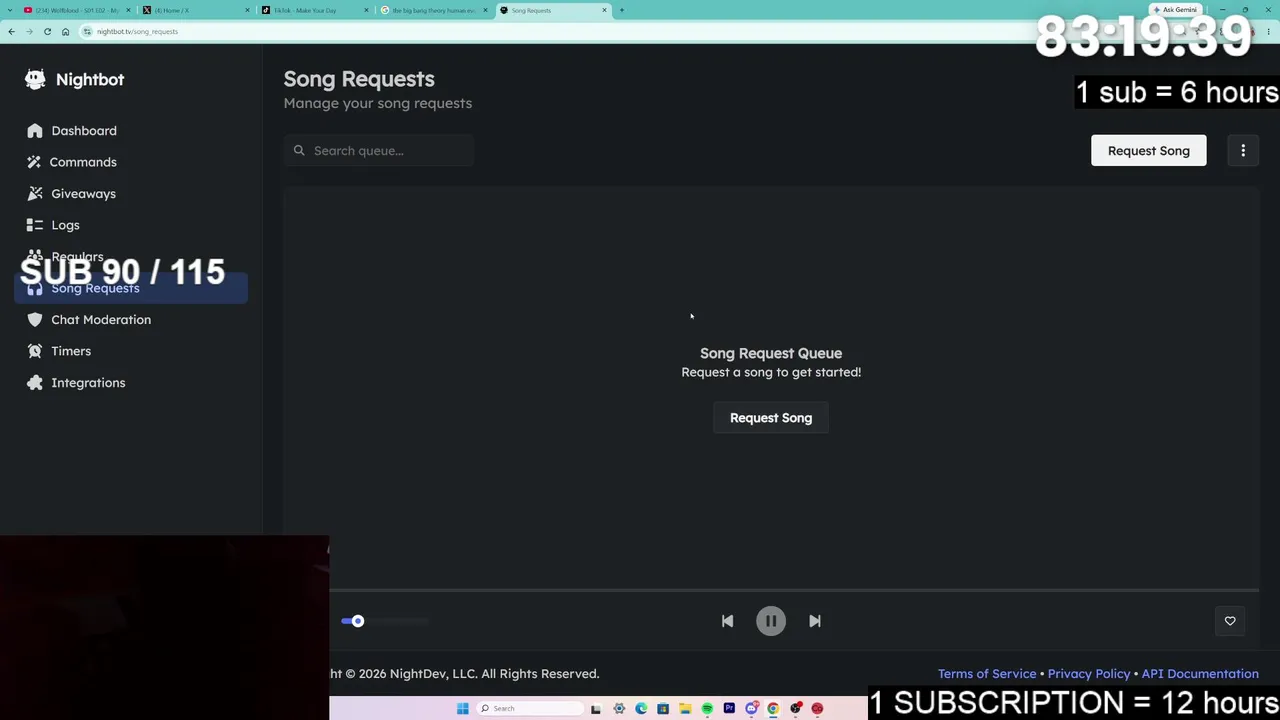The height and width of the screenshot is (720, 1280).
Task: Click the Search queue input field
Action: coord(379,151)
